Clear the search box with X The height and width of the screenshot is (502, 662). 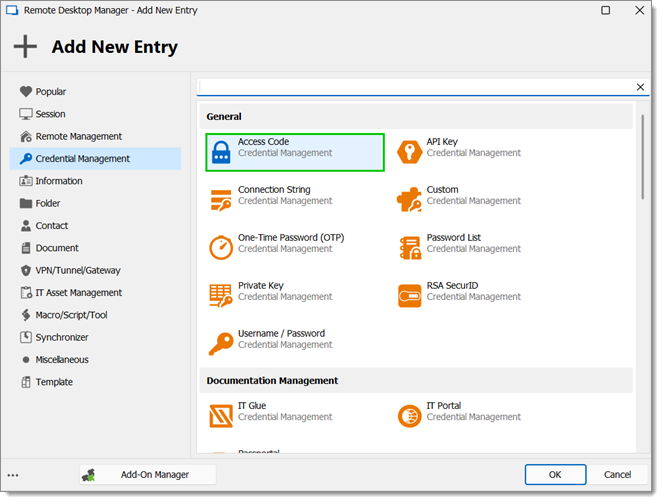[640, 87]
